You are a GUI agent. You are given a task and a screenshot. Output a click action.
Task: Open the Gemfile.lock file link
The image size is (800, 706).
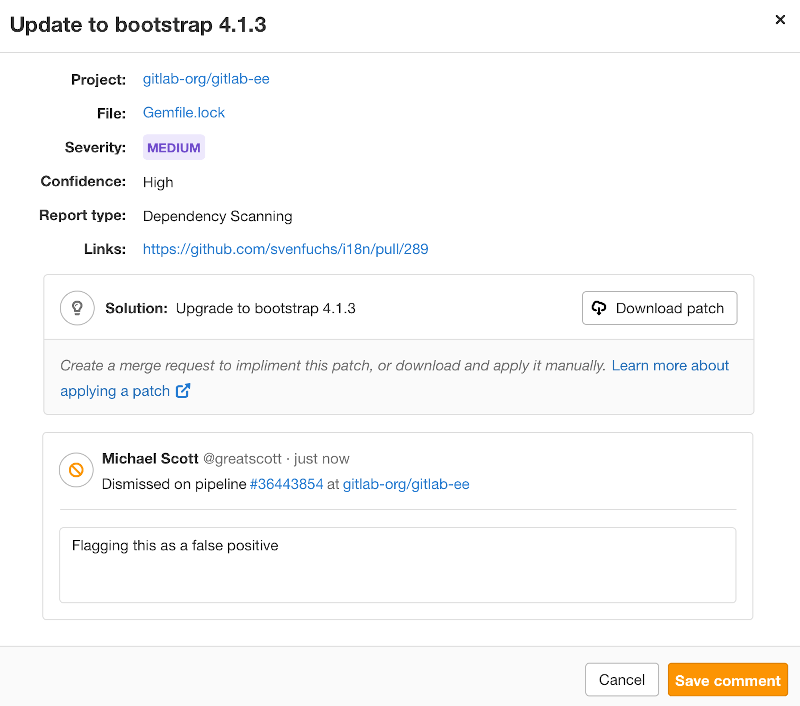(183, 112)
